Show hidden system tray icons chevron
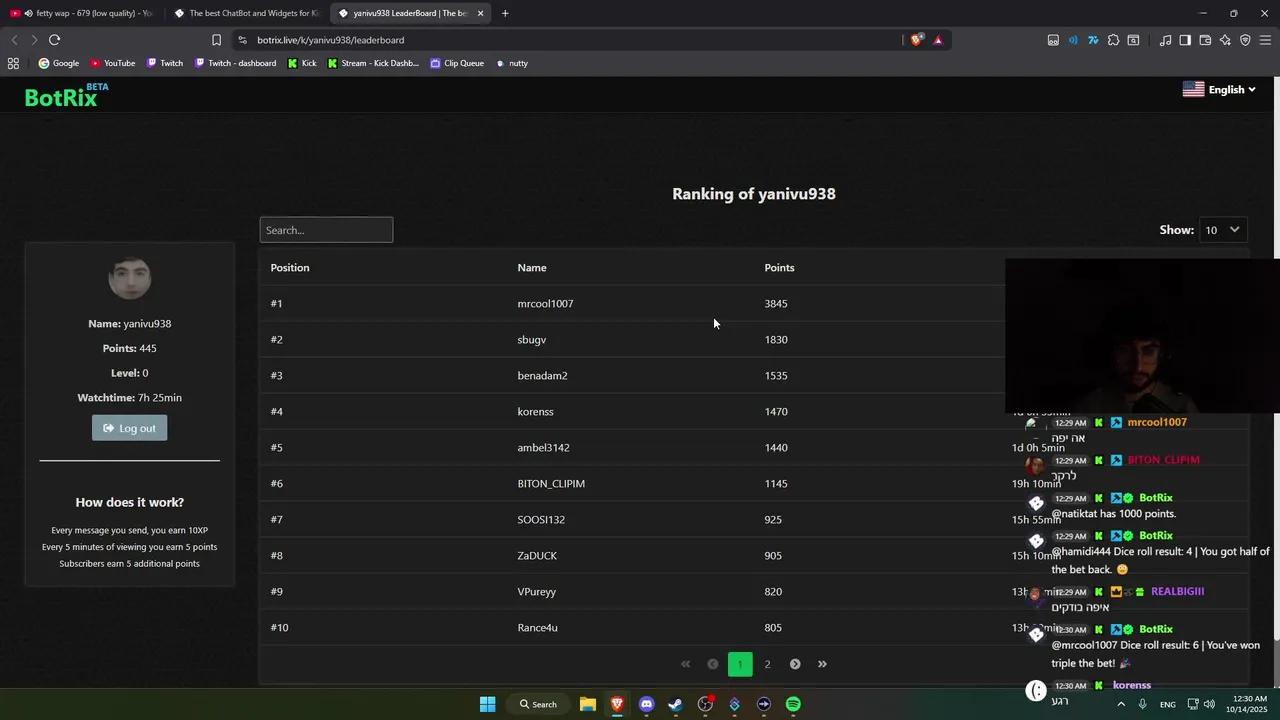 pyautogui.click(x=1120, y=704)
